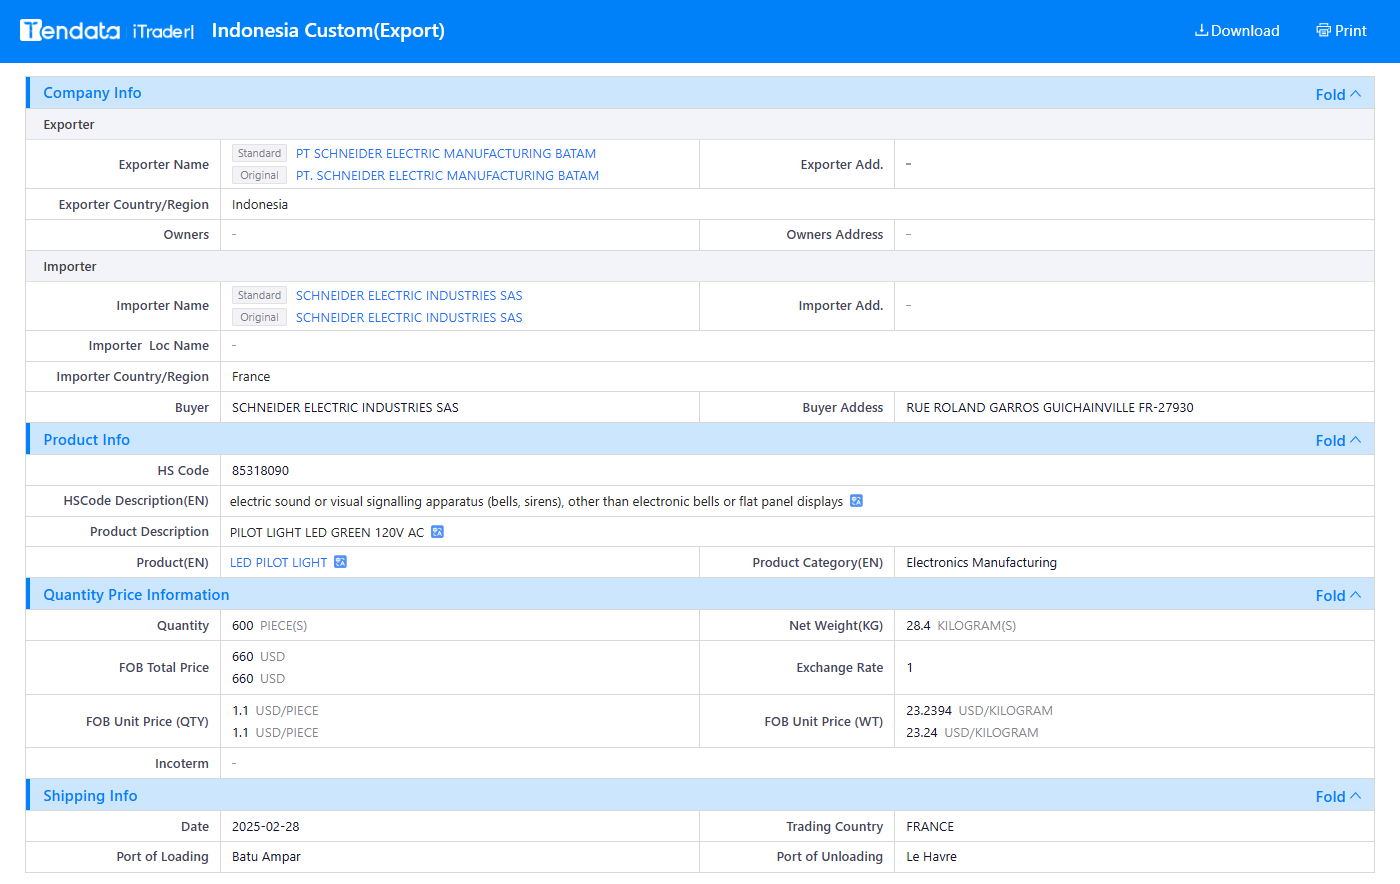Click the Standard tag on importer name
The height and width of the screenshot is (884, 1400).
[x=259, y=295]
